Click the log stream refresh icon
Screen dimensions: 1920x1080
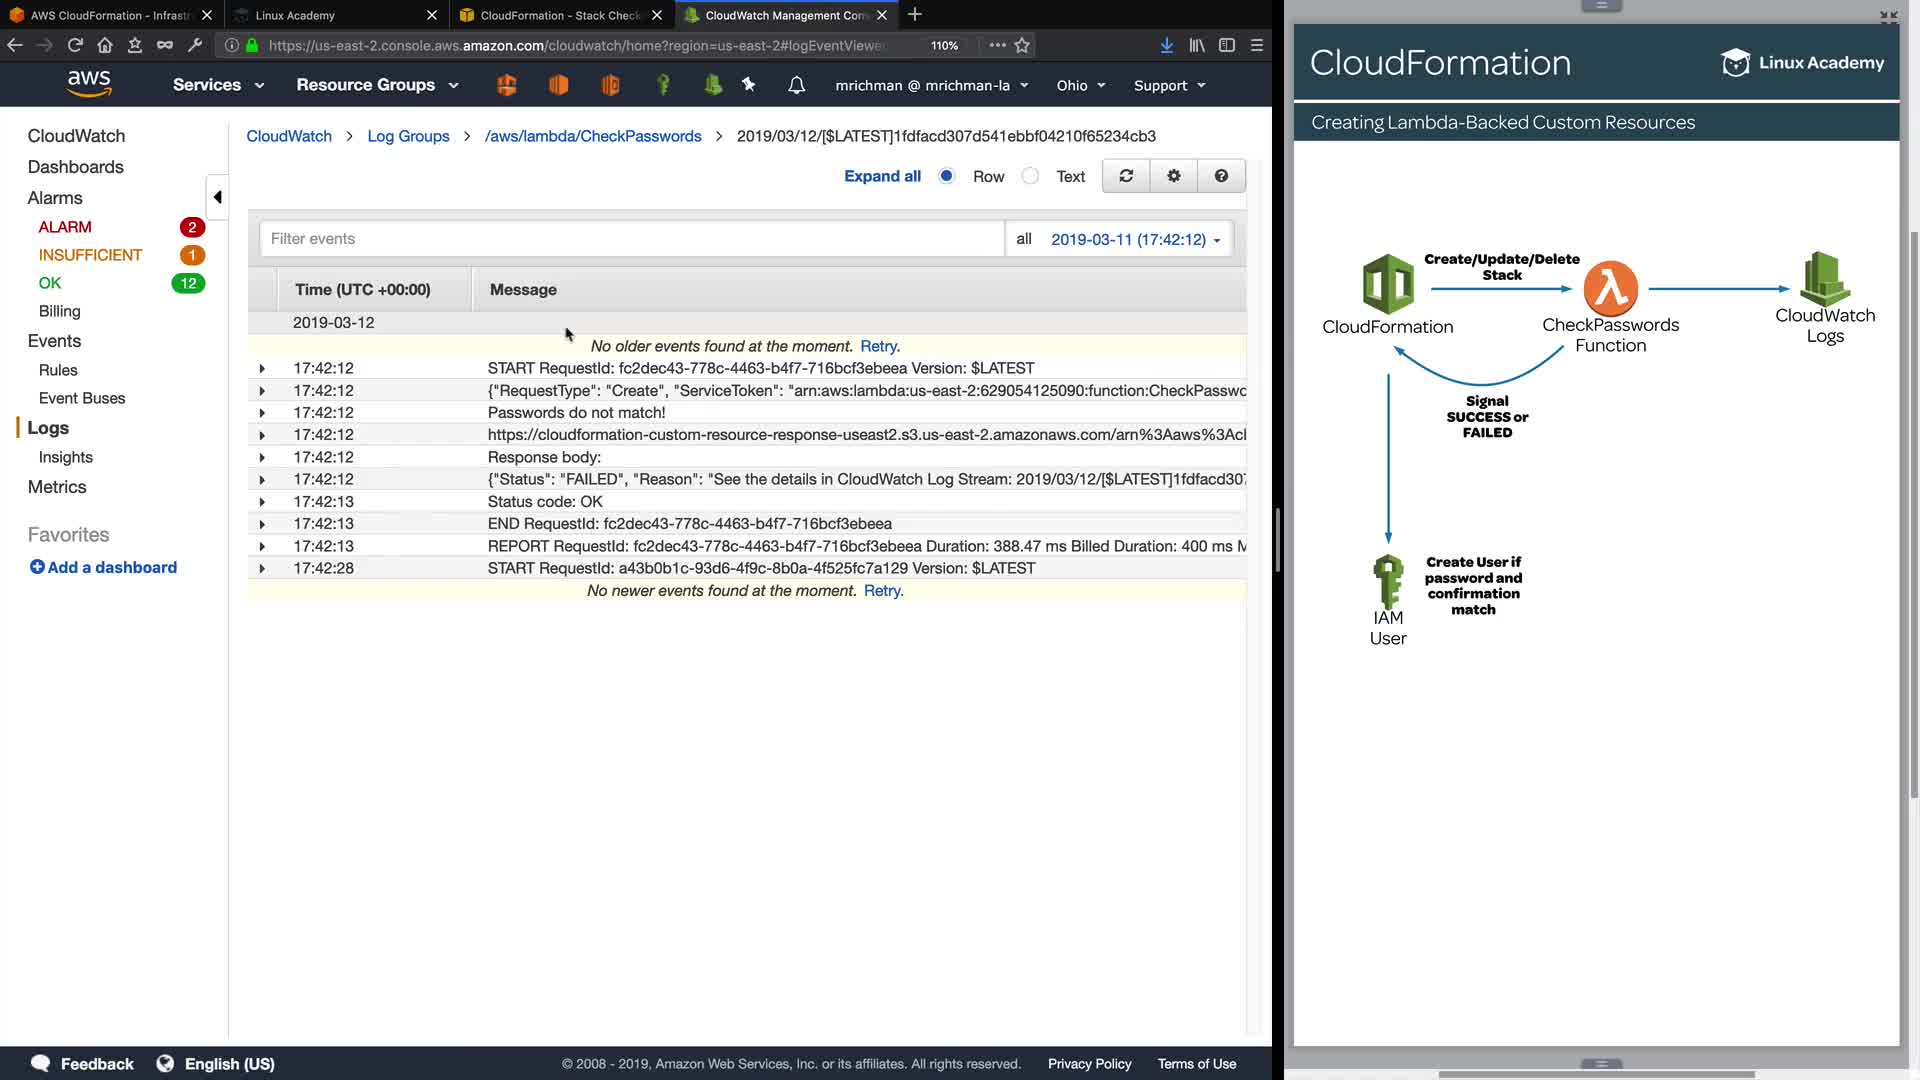(x=1126, y=176)
